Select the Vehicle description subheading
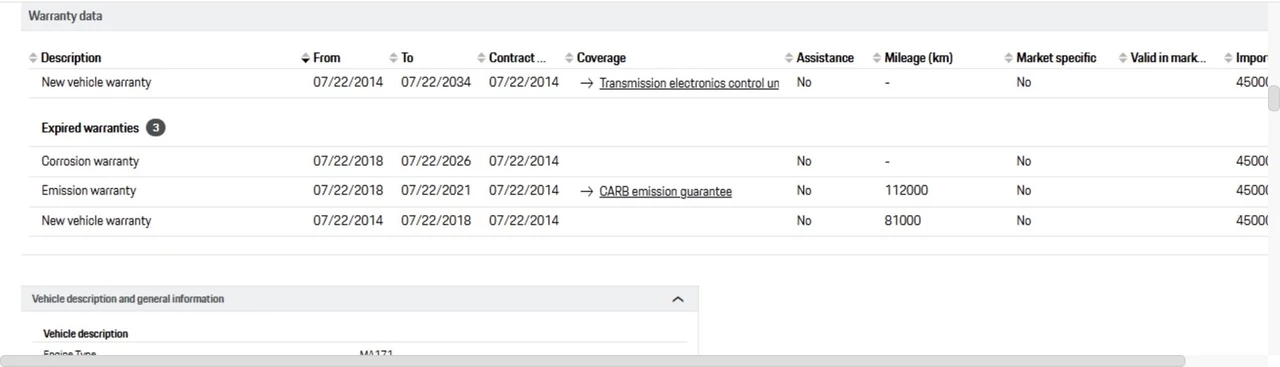This screenshot has width=1280, height=367. 86,334
